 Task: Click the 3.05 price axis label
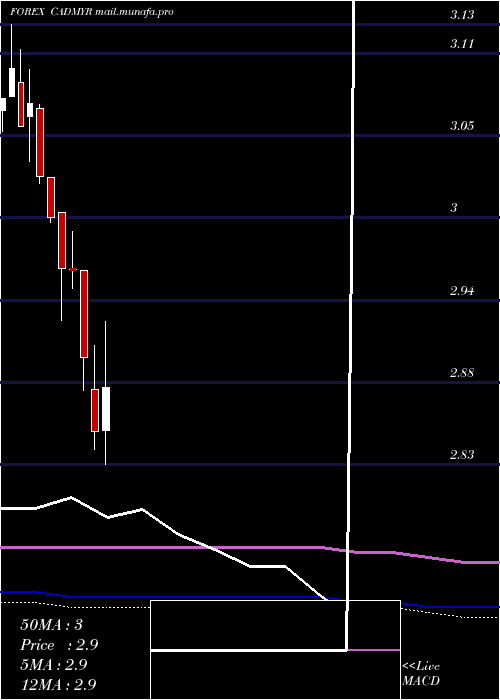462,125
